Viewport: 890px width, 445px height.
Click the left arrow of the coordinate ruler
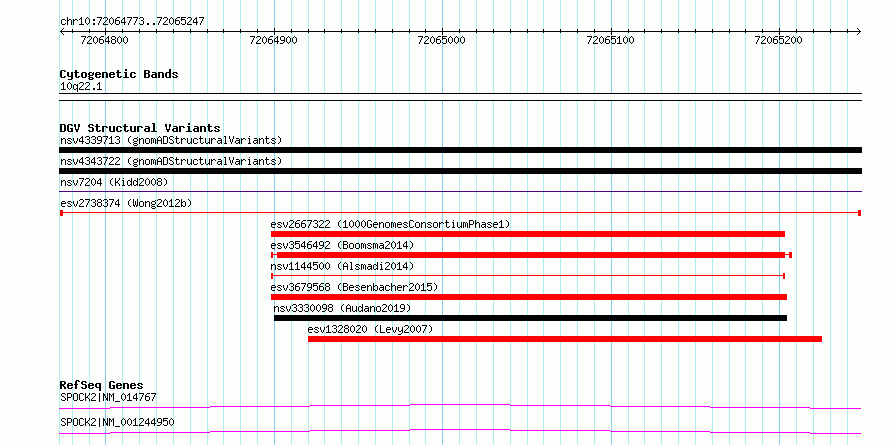(63, 31)
